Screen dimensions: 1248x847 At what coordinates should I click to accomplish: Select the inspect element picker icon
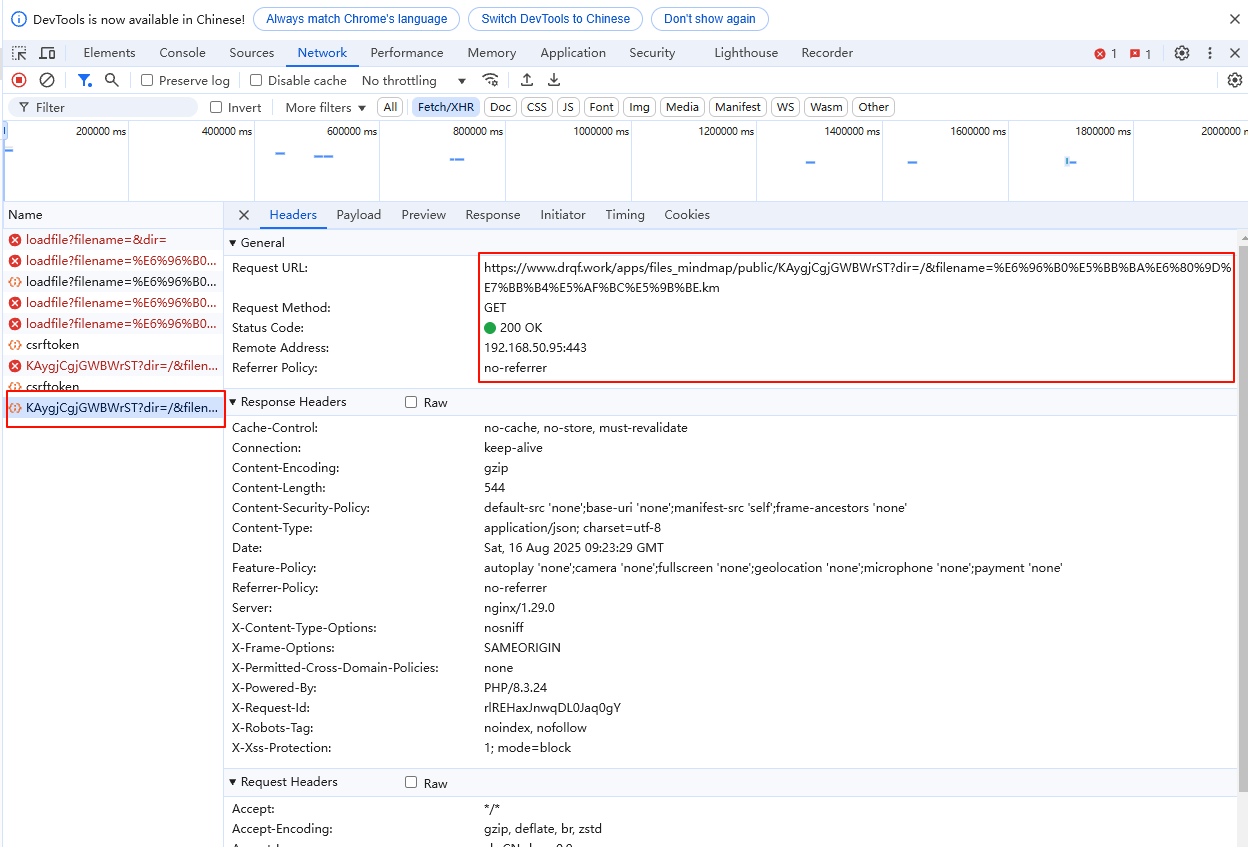(19, 53)
